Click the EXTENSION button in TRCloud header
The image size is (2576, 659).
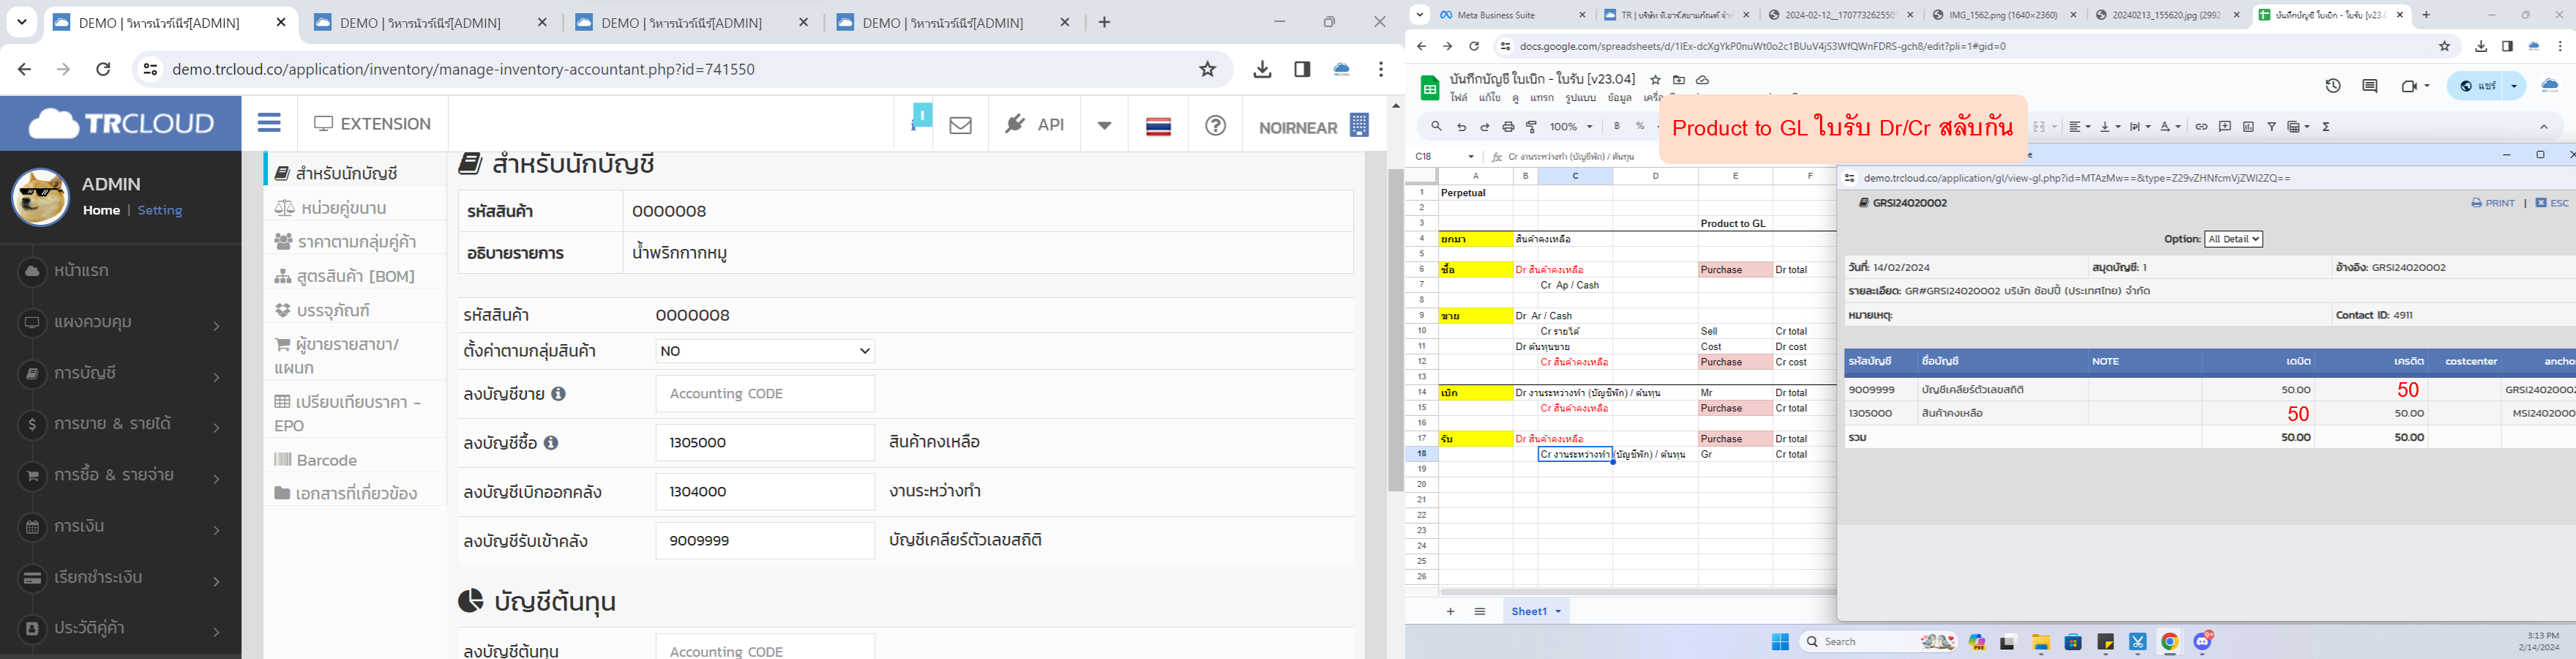373,124
